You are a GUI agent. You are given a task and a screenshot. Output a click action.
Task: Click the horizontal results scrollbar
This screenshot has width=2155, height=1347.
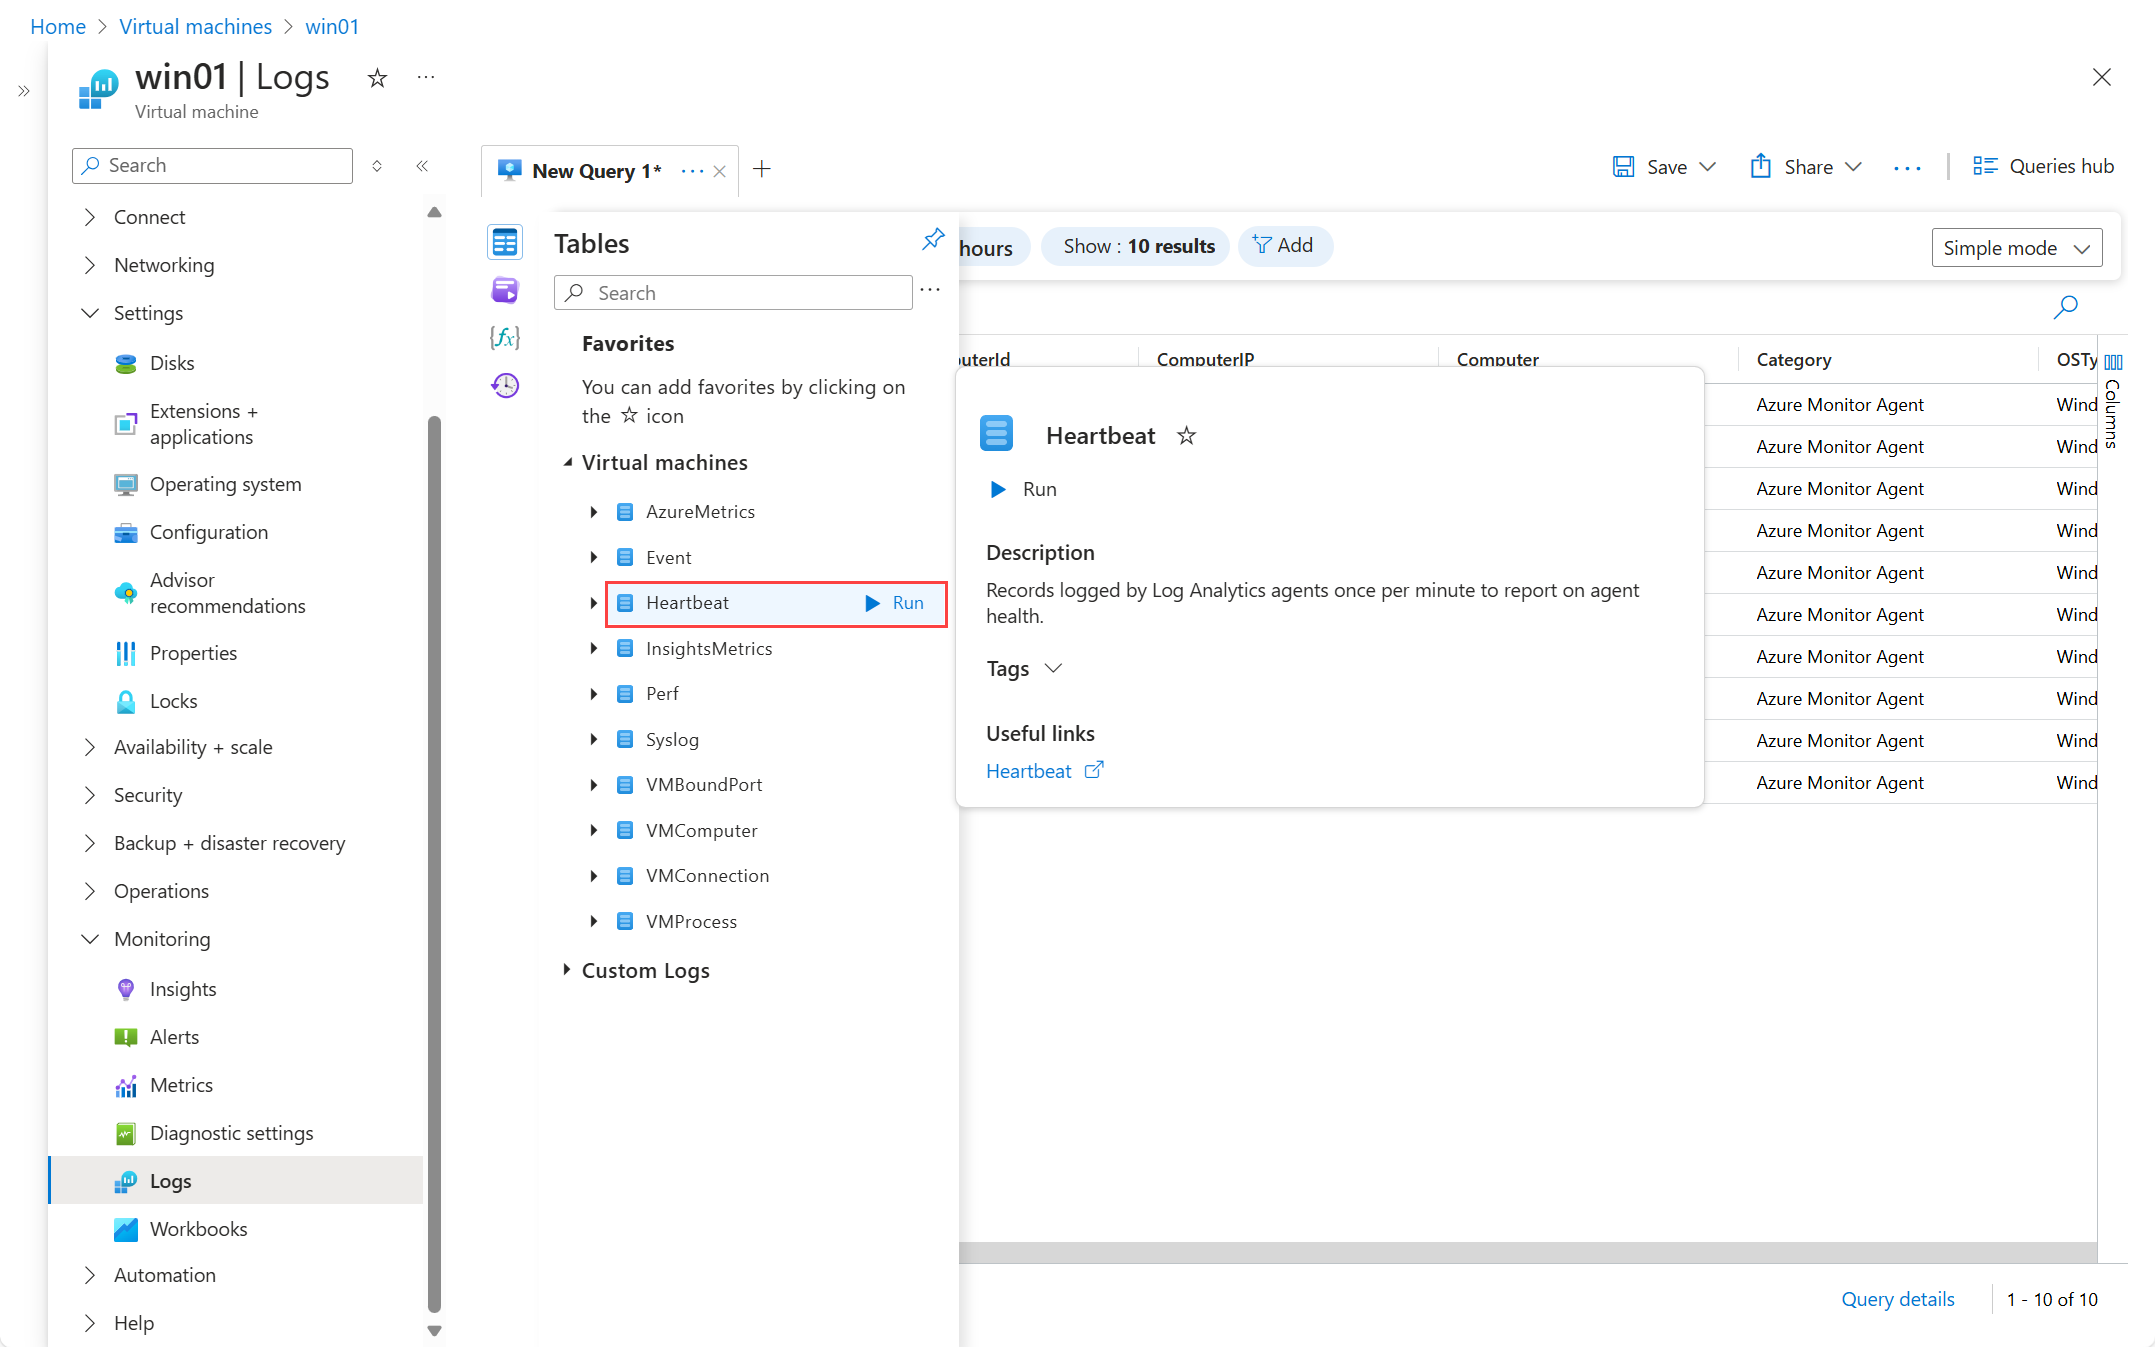click(1526, 1252)
